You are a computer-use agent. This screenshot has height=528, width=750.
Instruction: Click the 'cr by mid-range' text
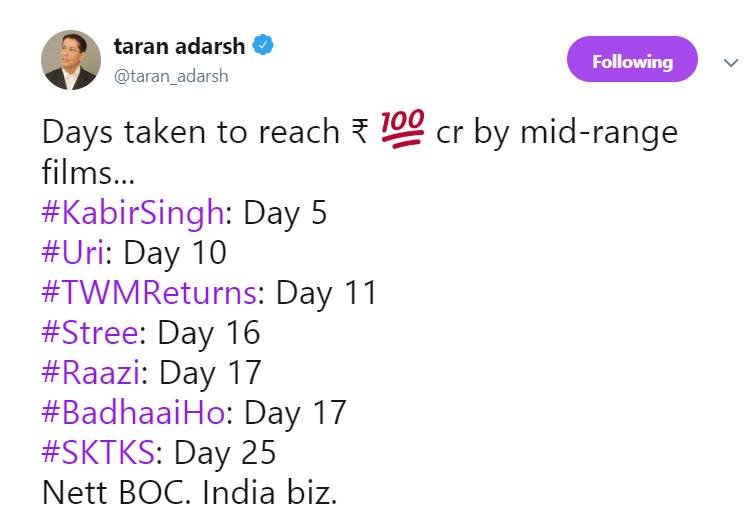[x=557, y=133]
